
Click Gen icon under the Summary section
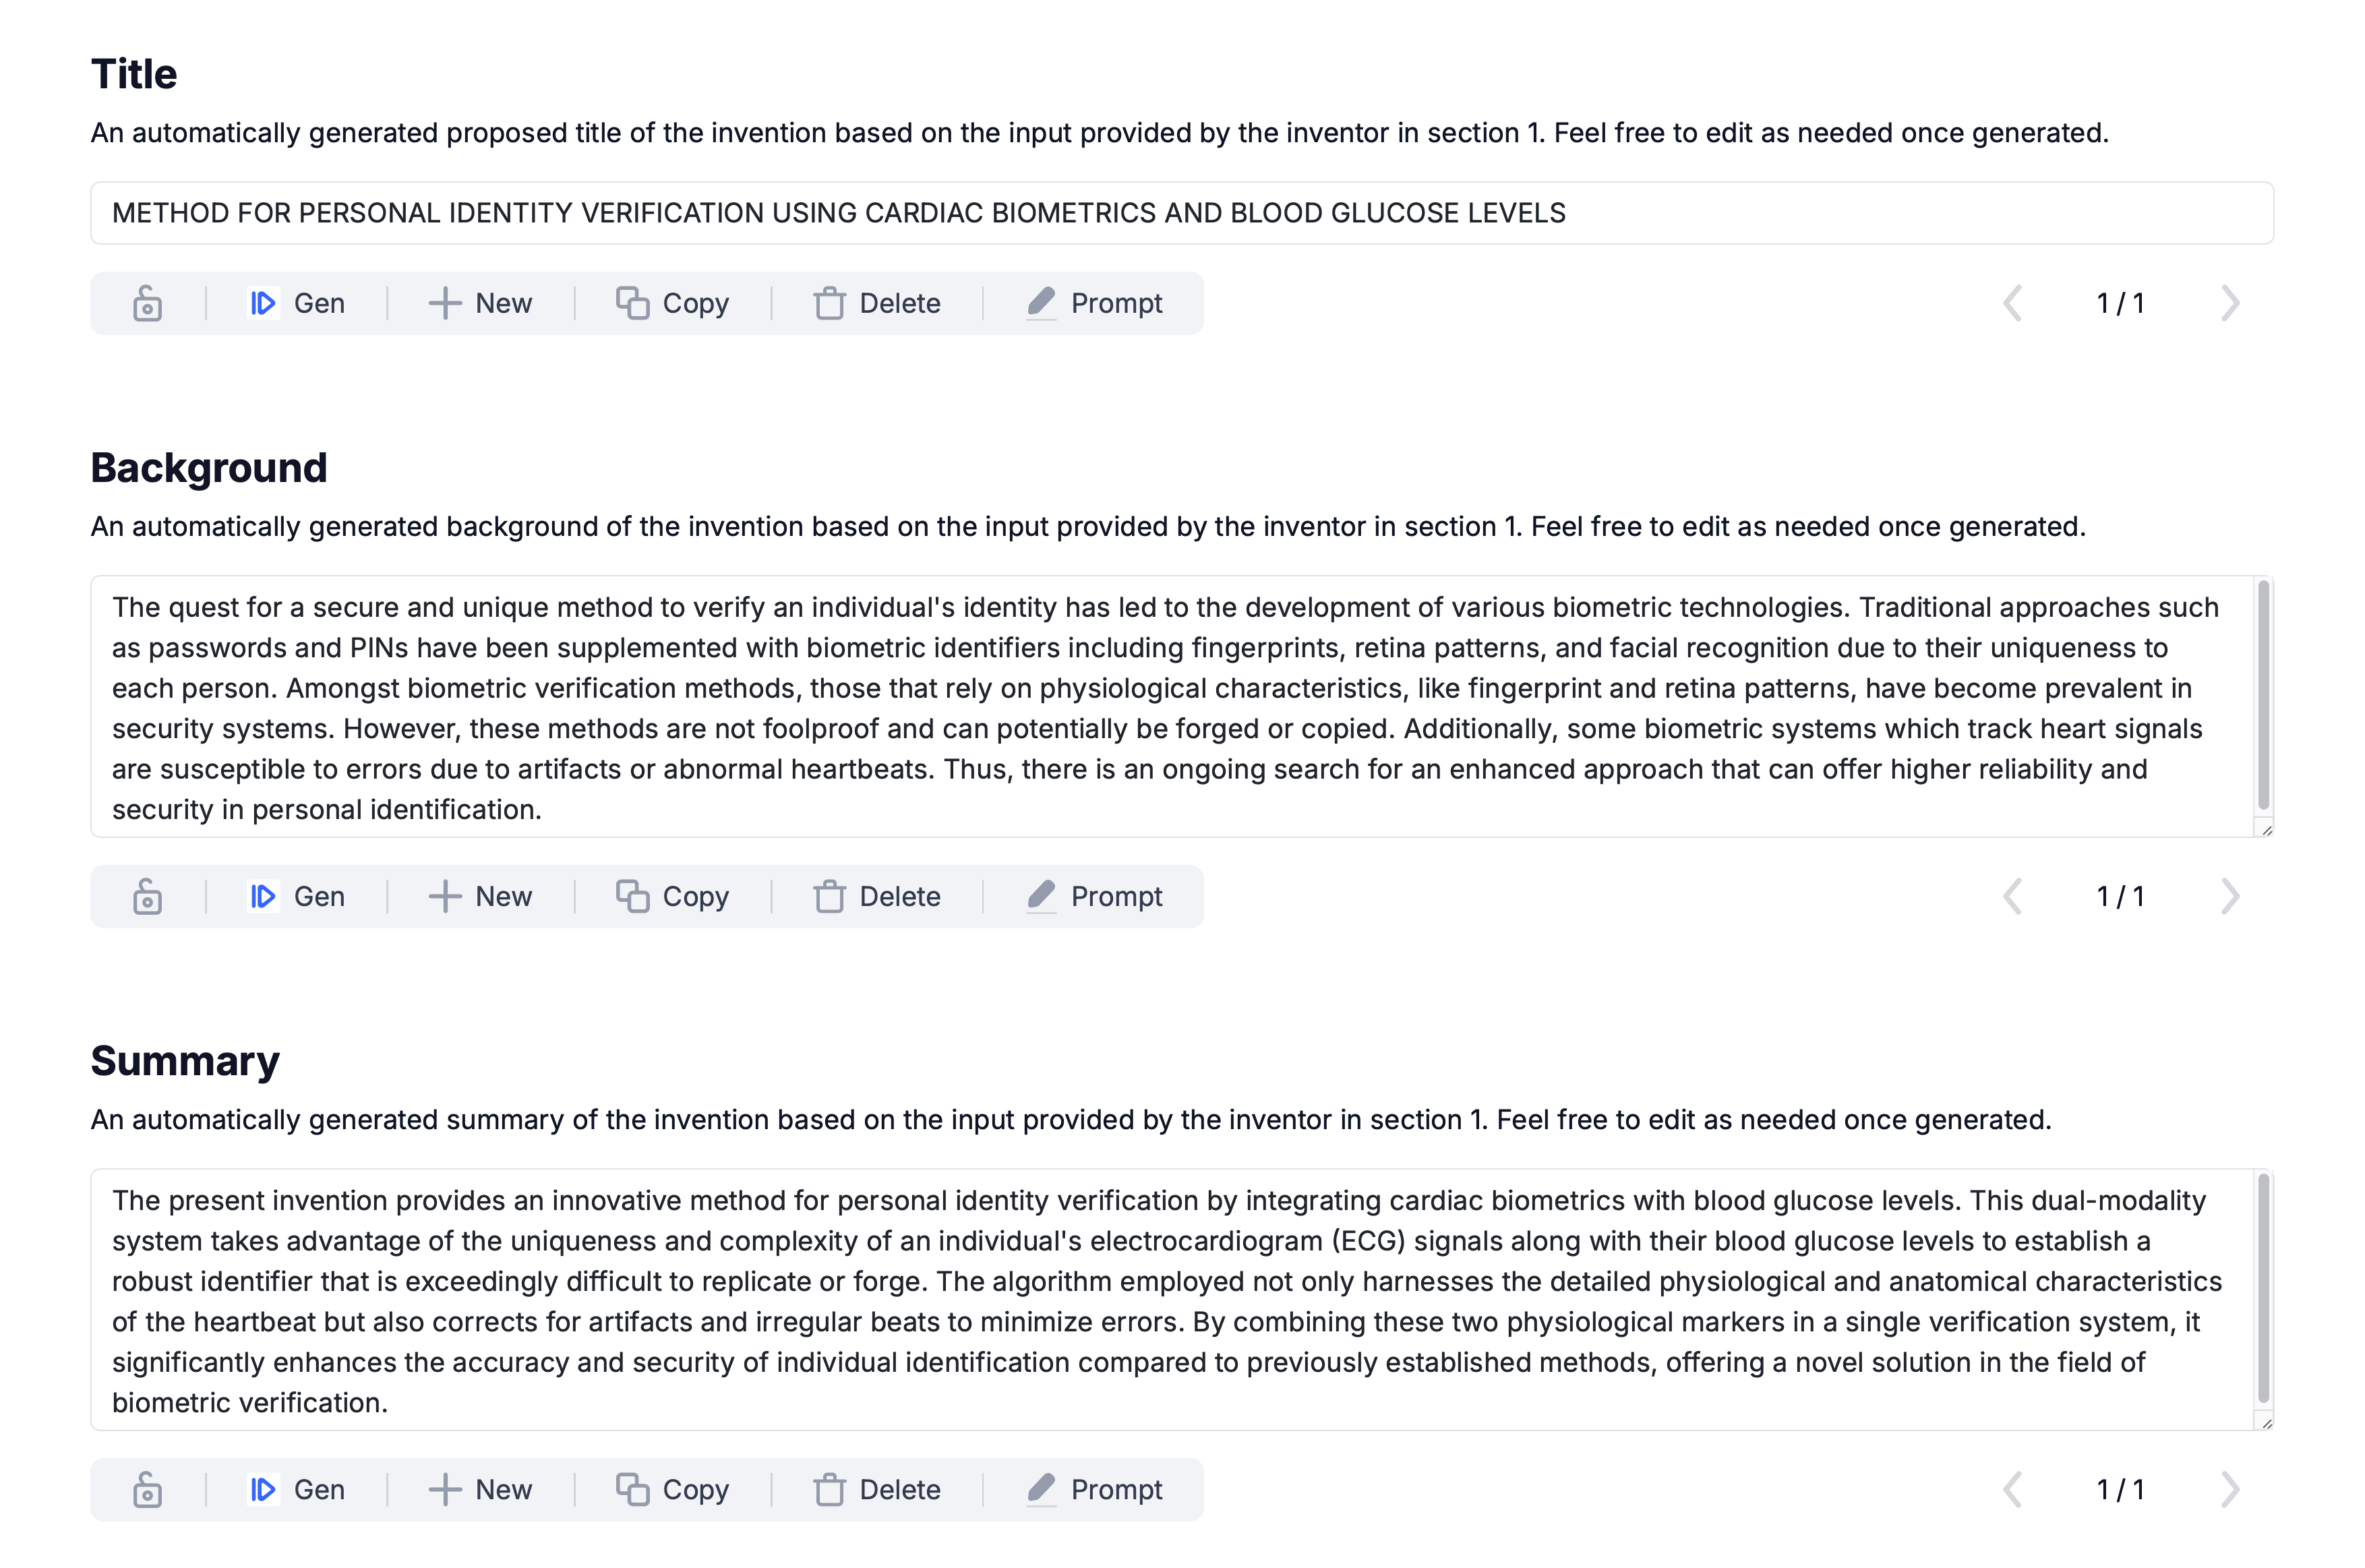pos(262,1489)
